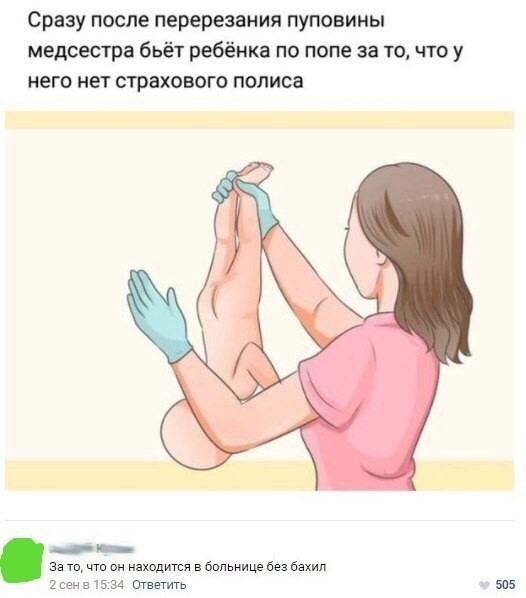Click the baby's feet in illustration
The image size is (526, 598).
256,172
